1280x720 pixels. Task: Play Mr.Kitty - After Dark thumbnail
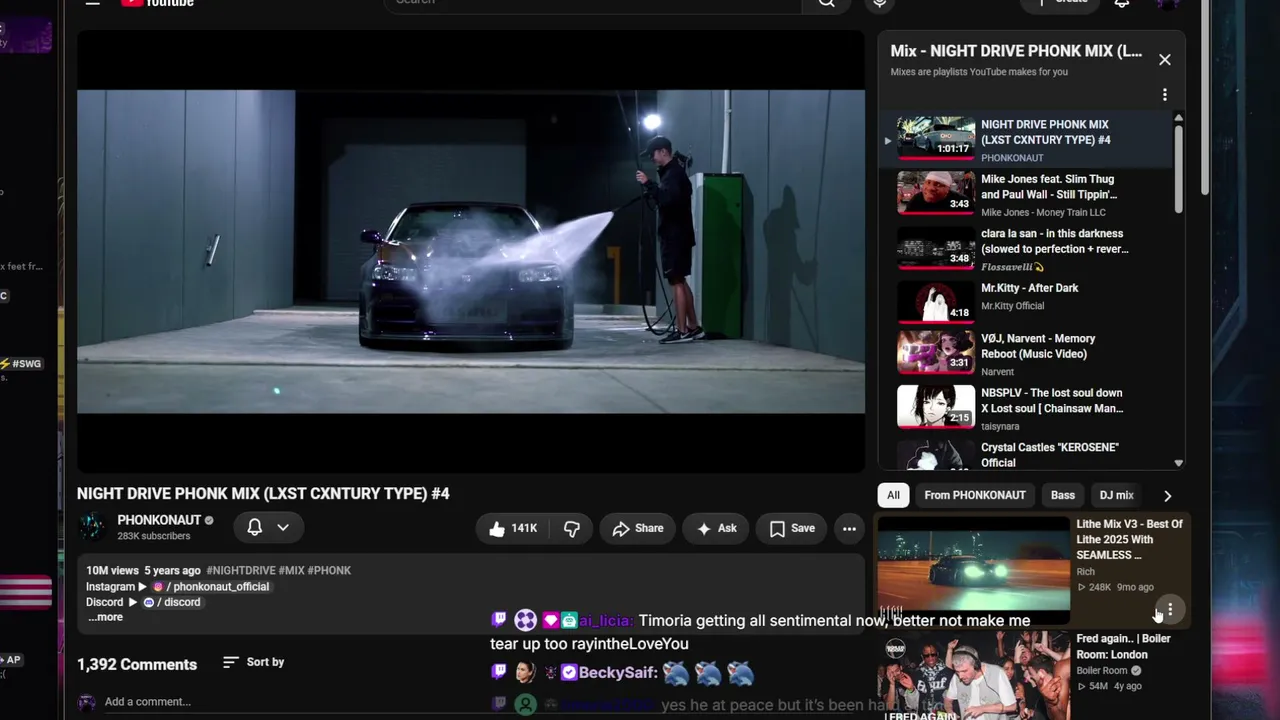pyautogui.click(x=936, y=303)
